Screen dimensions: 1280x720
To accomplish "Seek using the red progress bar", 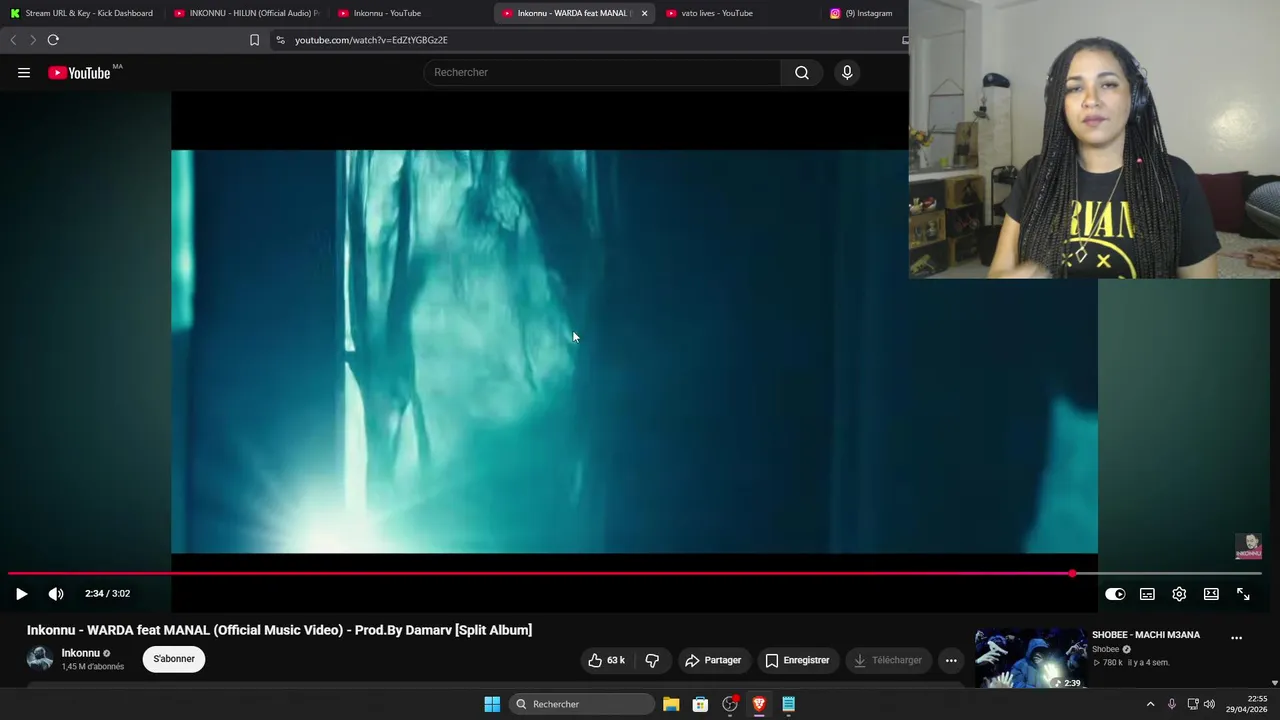I will (x=635, y=574).
